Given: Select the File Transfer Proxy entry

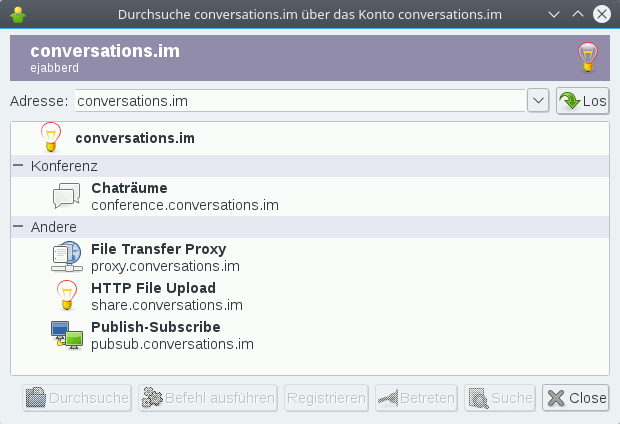Looking at the screenshot, I should pos(310,257).
